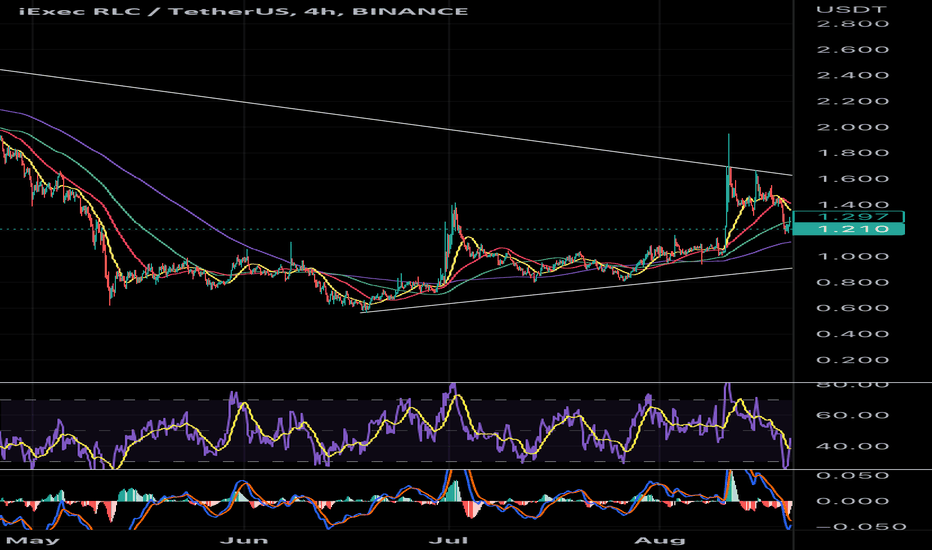Click the 2.000 price axis value
The image size is (932, 550).
click(x=852, y=127)
